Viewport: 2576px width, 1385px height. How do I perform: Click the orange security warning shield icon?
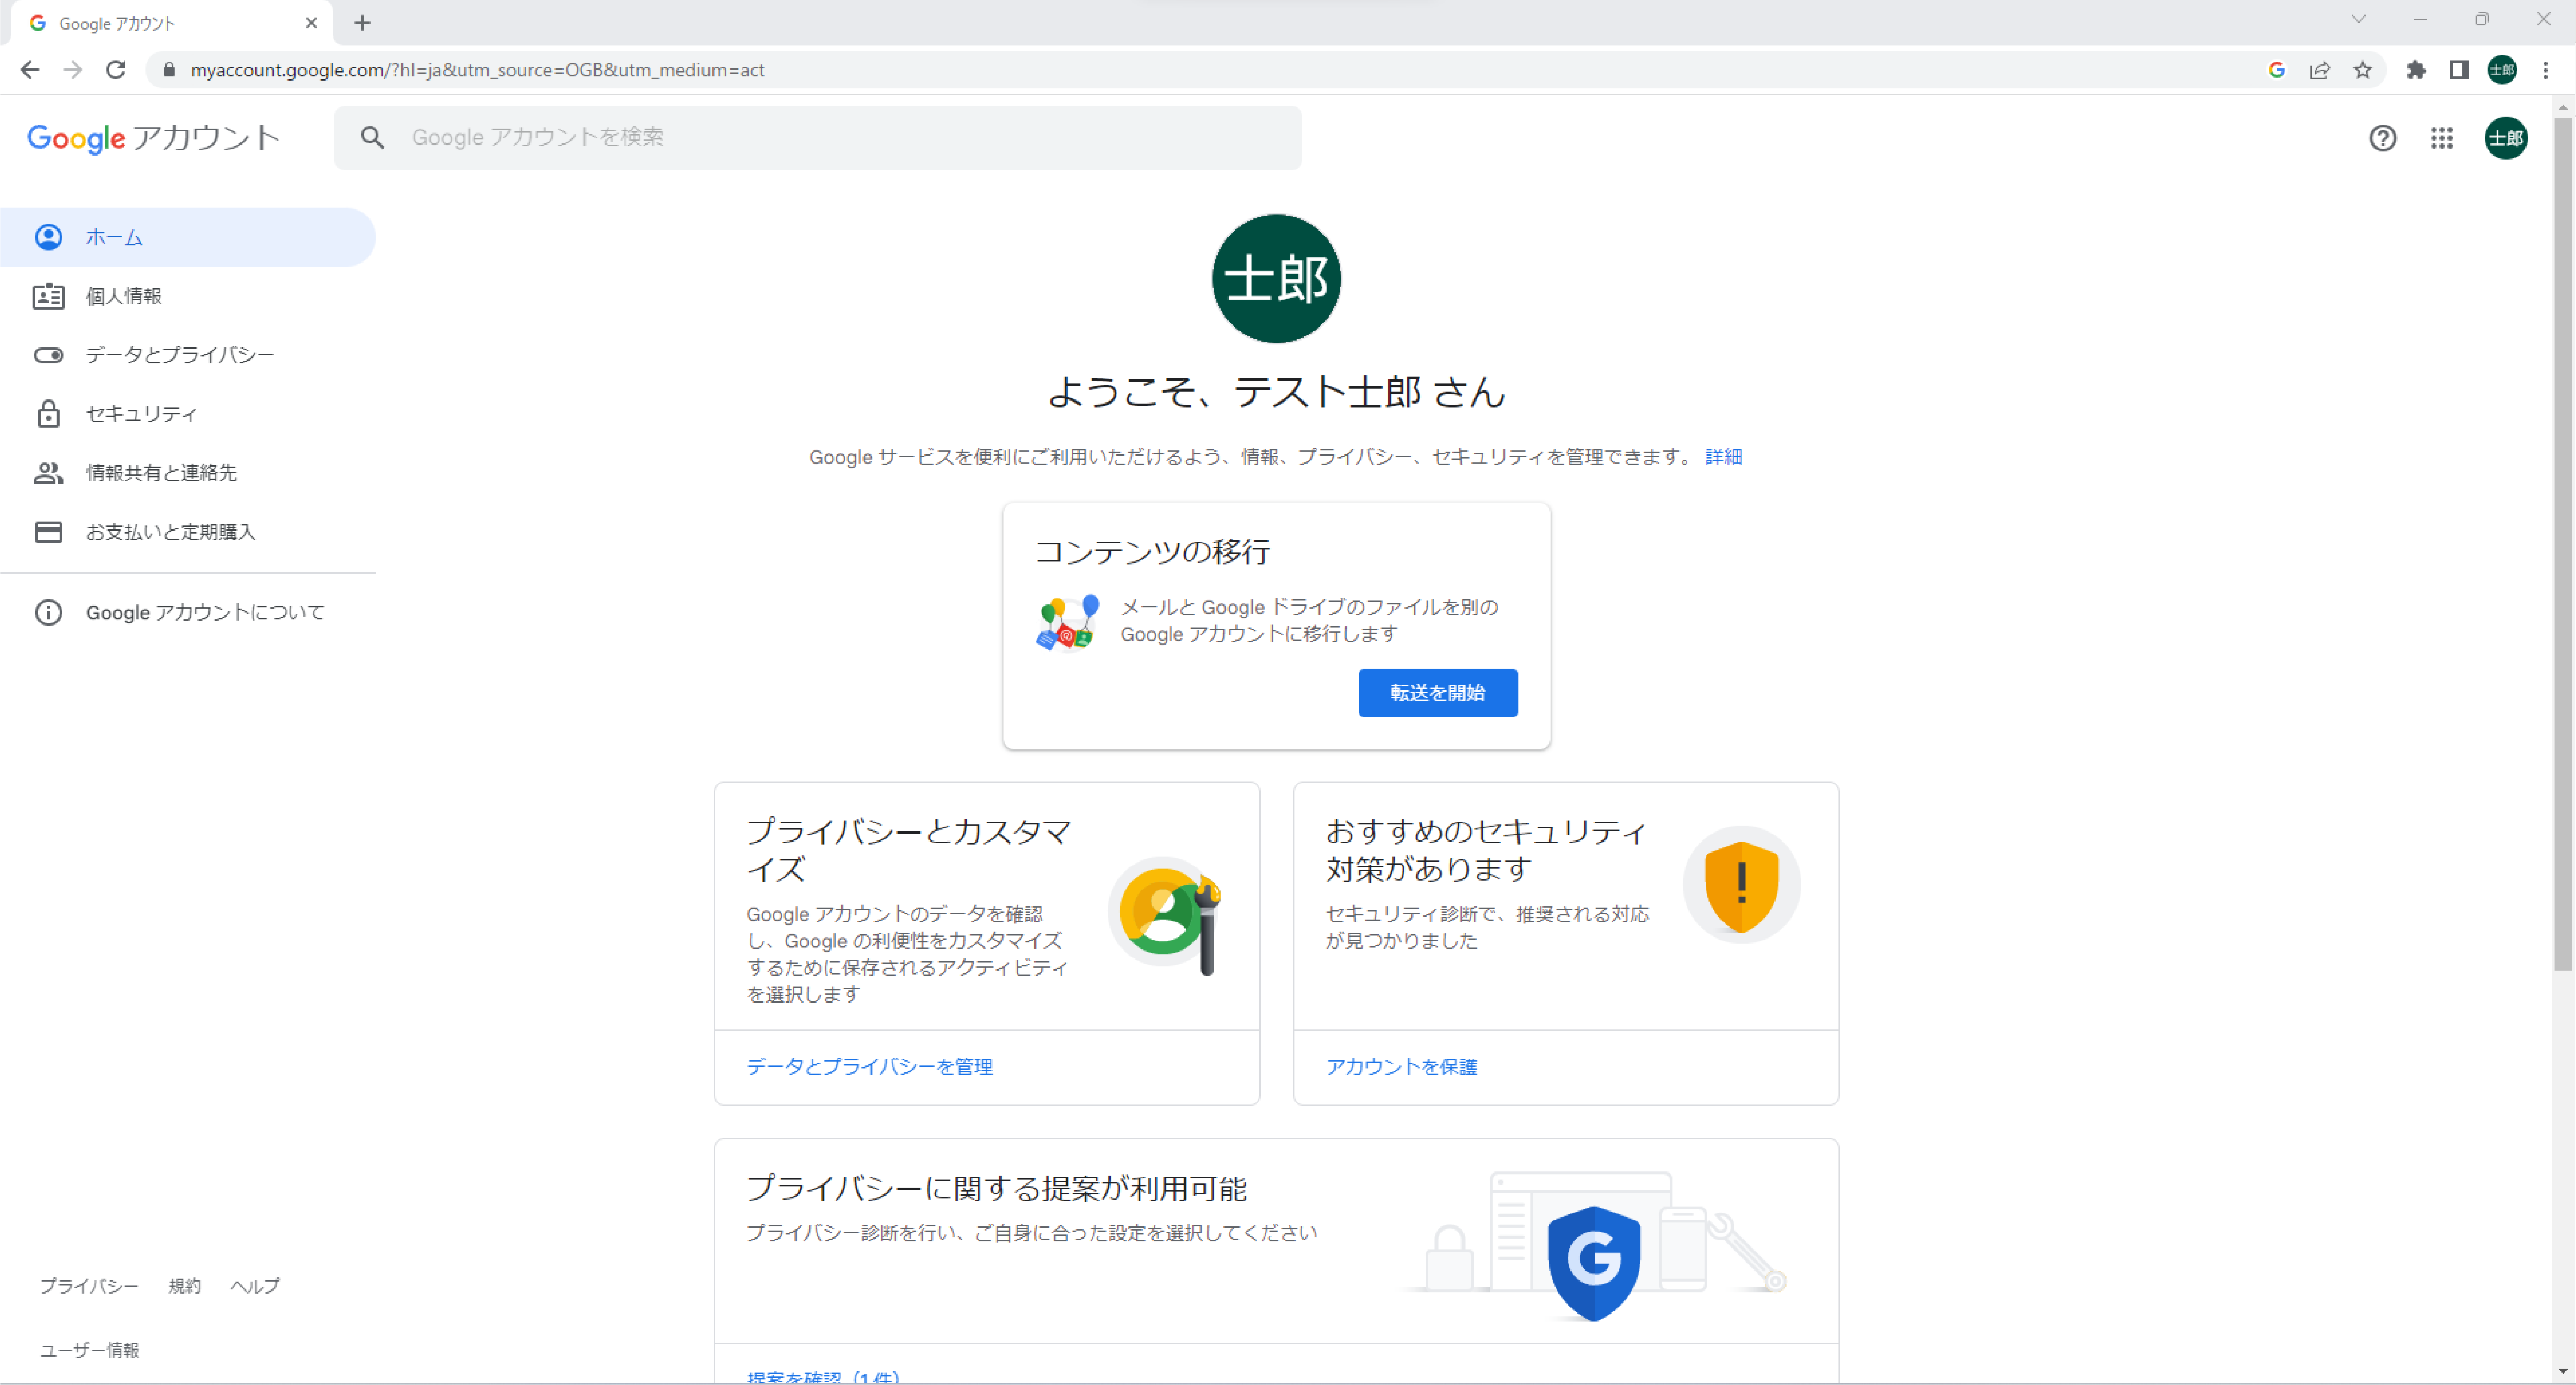[1741, 885]
